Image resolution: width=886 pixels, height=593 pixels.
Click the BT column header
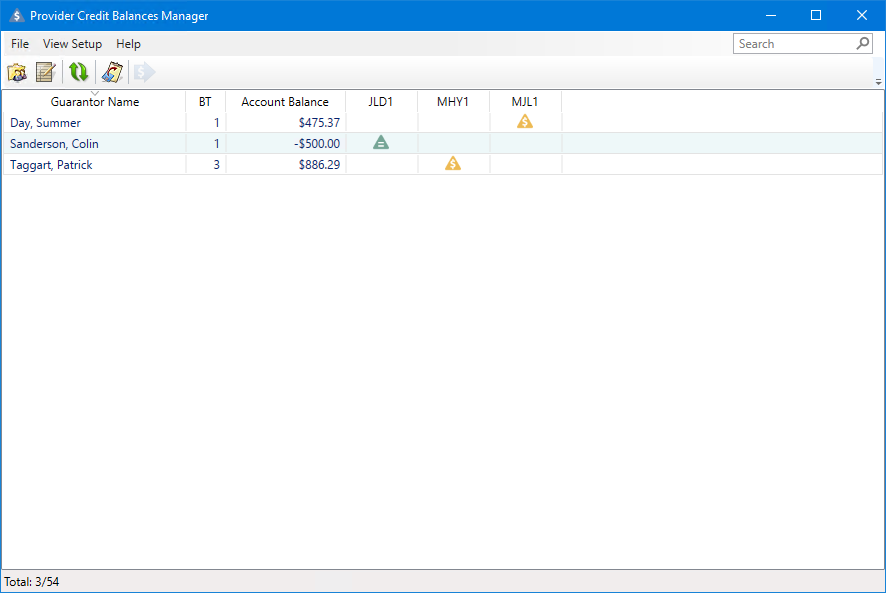click(x=205, y=102)
